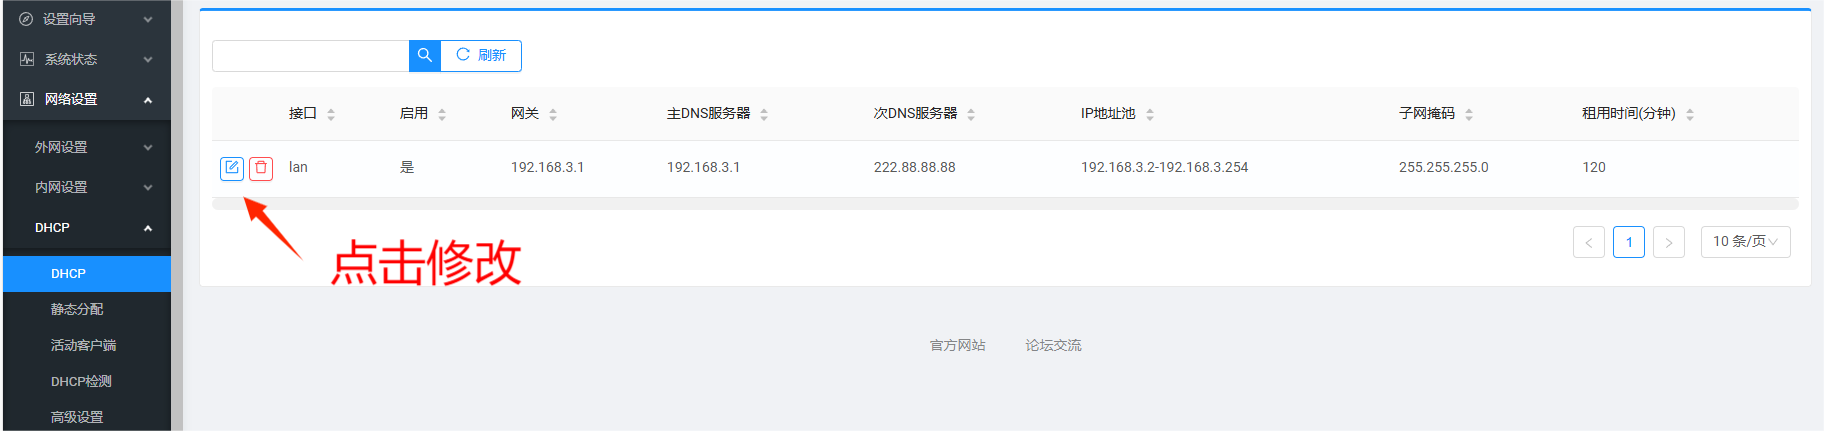Open the 10 条/页 page size dropdown
This screenshot has width=1824, height=431.
point(1745,242)
